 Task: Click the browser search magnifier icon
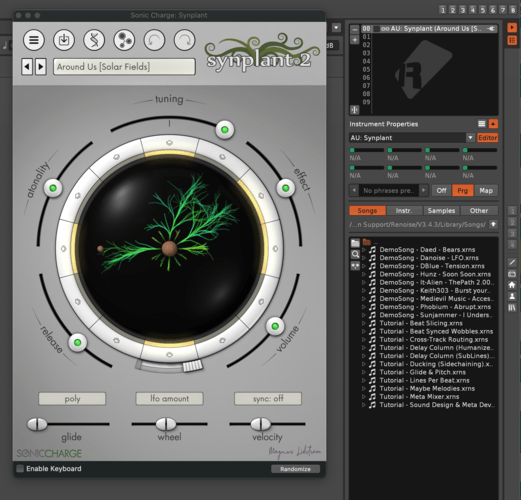[355, 255]
